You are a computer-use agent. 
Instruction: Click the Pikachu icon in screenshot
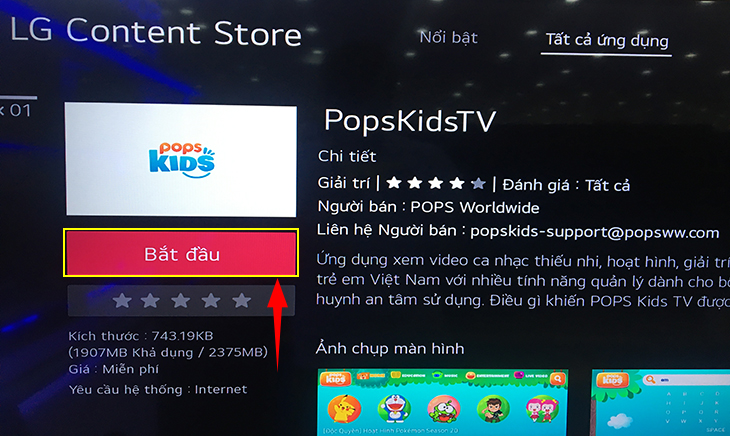(345, 409)
